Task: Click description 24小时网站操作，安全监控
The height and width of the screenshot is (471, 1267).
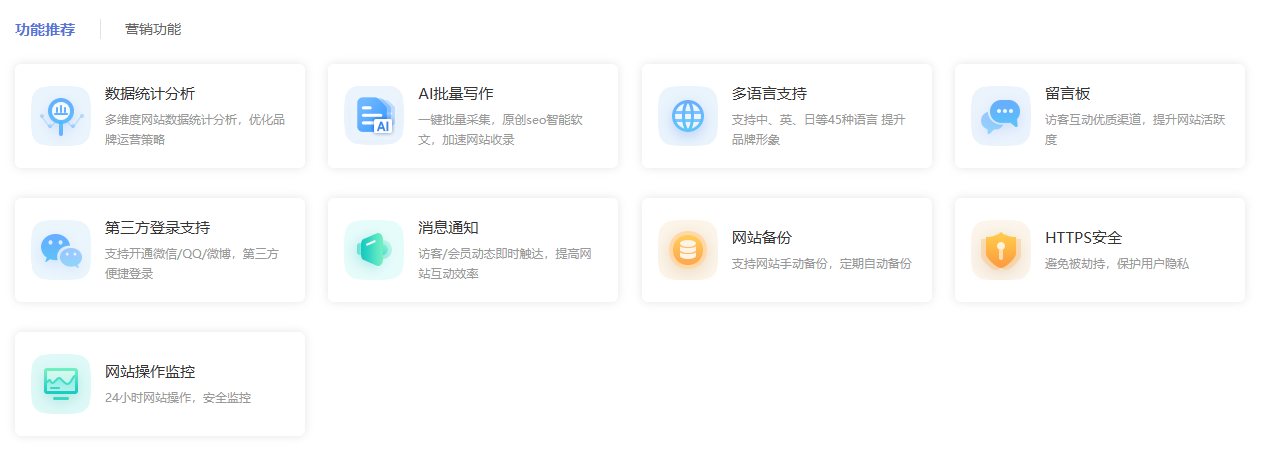Action: pos(178,398)
